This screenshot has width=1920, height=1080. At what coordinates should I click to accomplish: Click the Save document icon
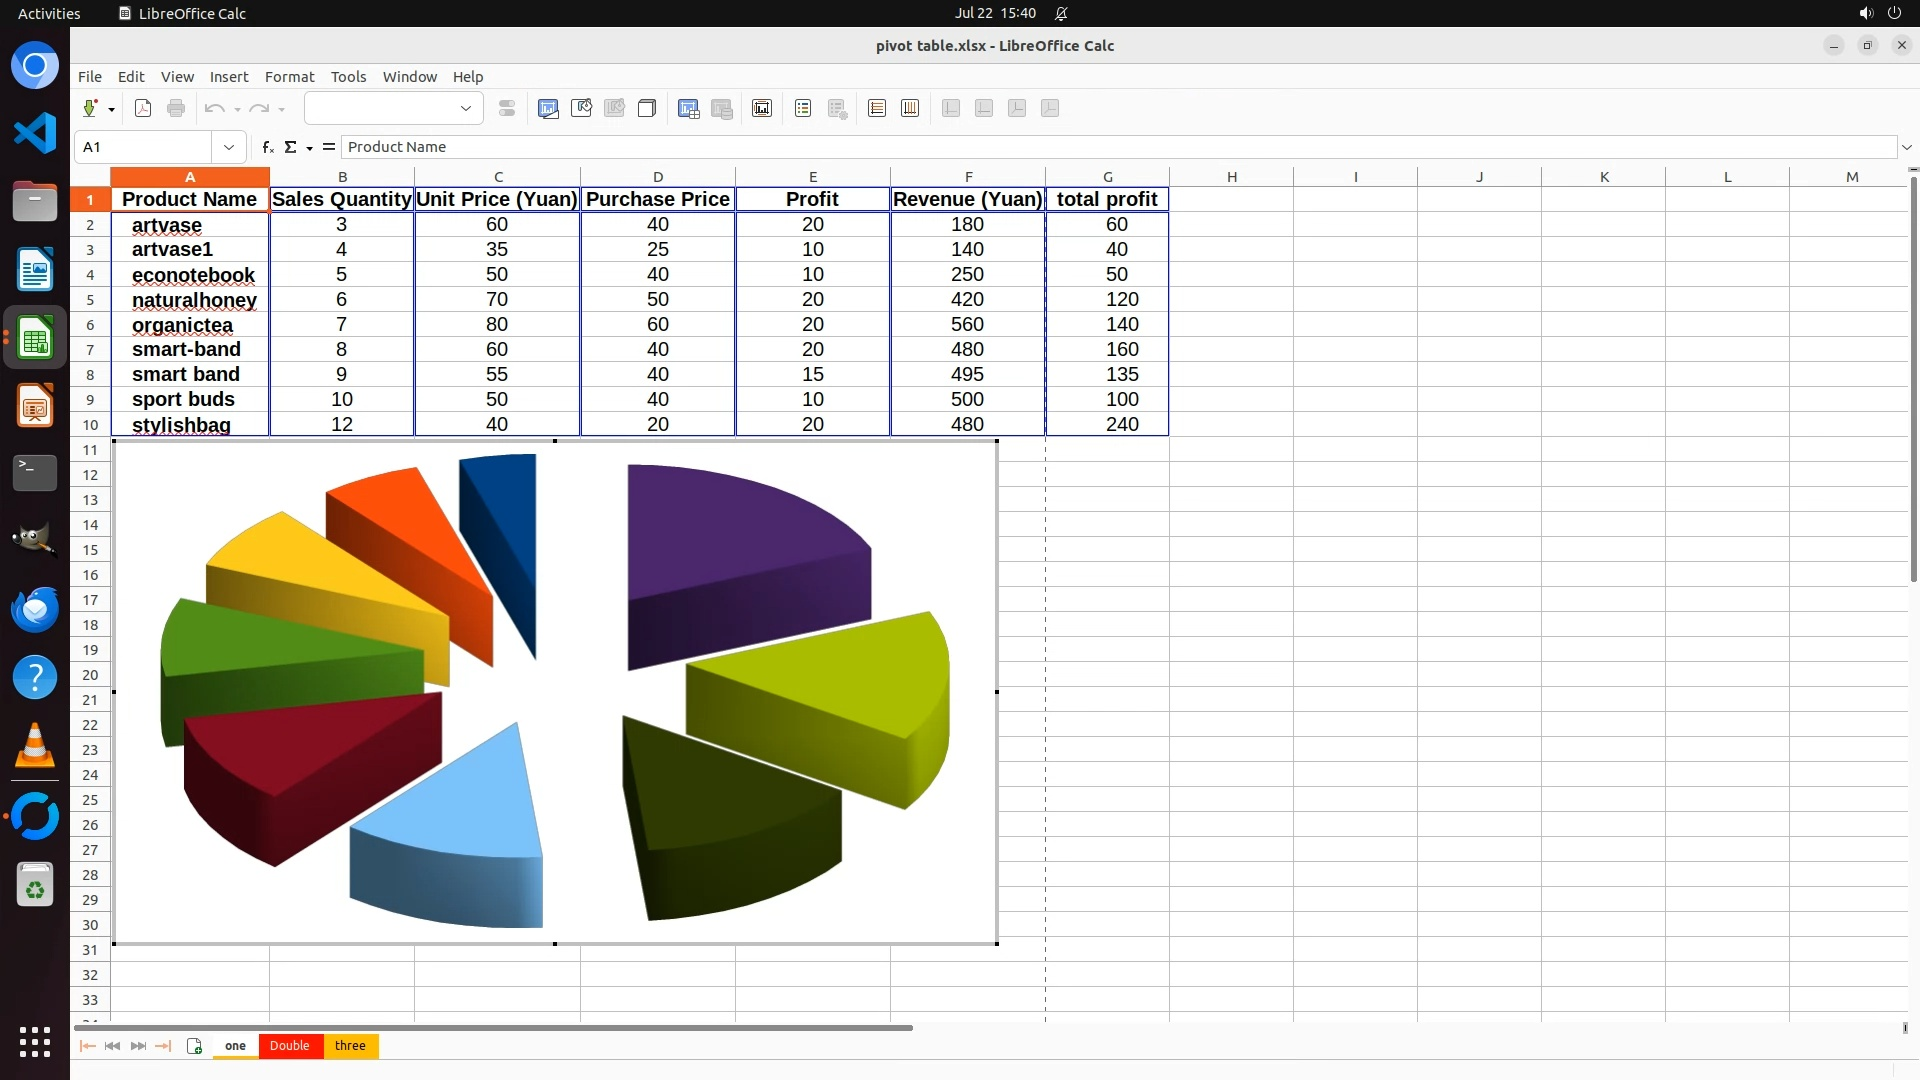point(90,109)
